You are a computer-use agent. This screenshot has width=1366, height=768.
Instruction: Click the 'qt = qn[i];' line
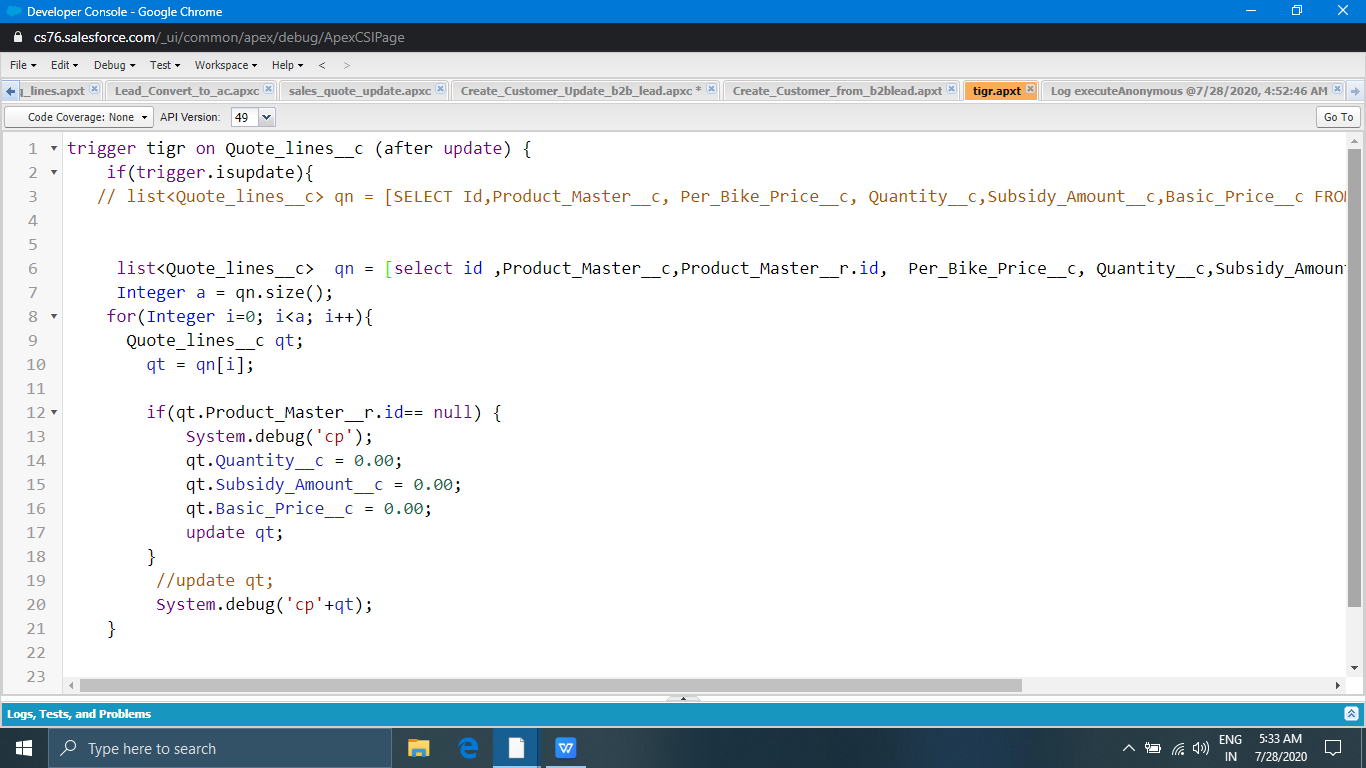200,365
